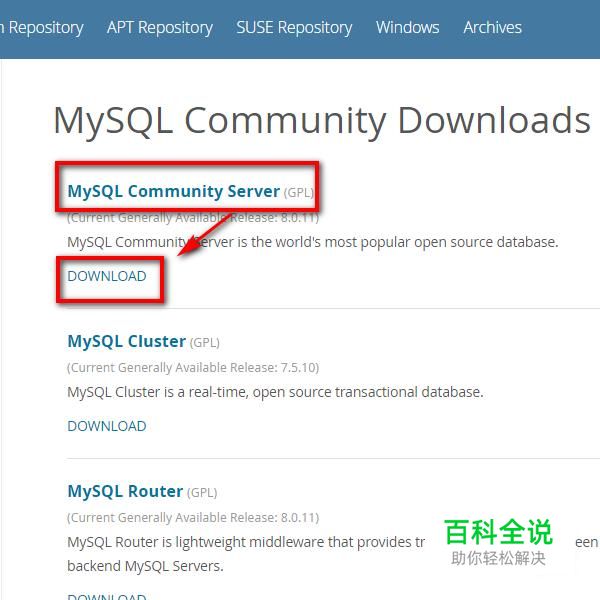This screenshot has width=600, height=600.
Task: Click the Release 7.5.10 note under MySQL Cluster
Action: point(193,368)
